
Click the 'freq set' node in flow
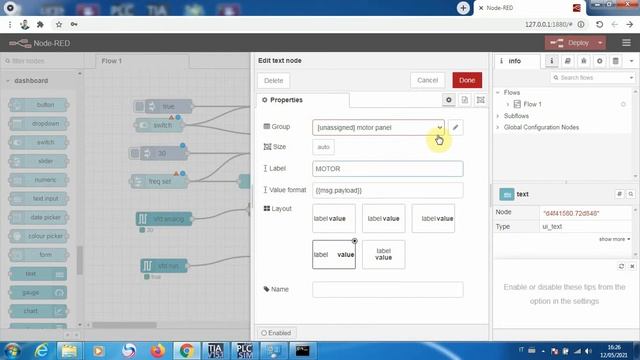(x=160, y=181)
